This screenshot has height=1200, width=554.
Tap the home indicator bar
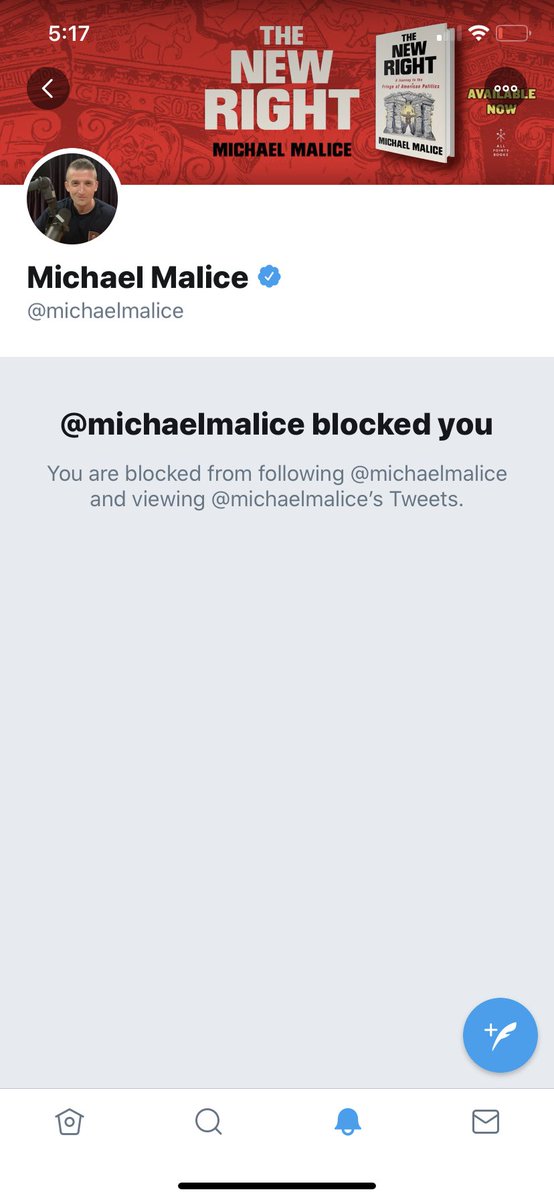(277, 1186)
